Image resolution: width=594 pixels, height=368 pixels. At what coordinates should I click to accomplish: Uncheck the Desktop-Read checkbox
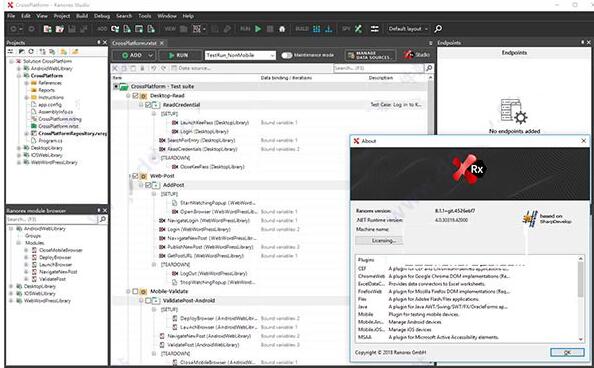click(135, 96)
